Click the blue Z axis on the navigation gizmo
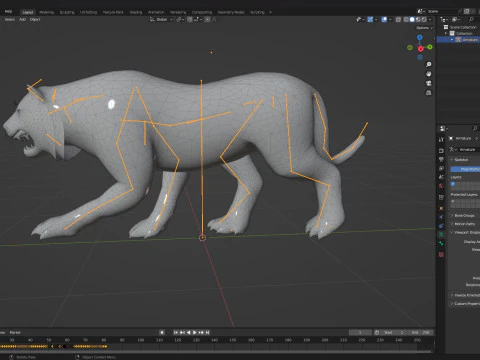 420,37
